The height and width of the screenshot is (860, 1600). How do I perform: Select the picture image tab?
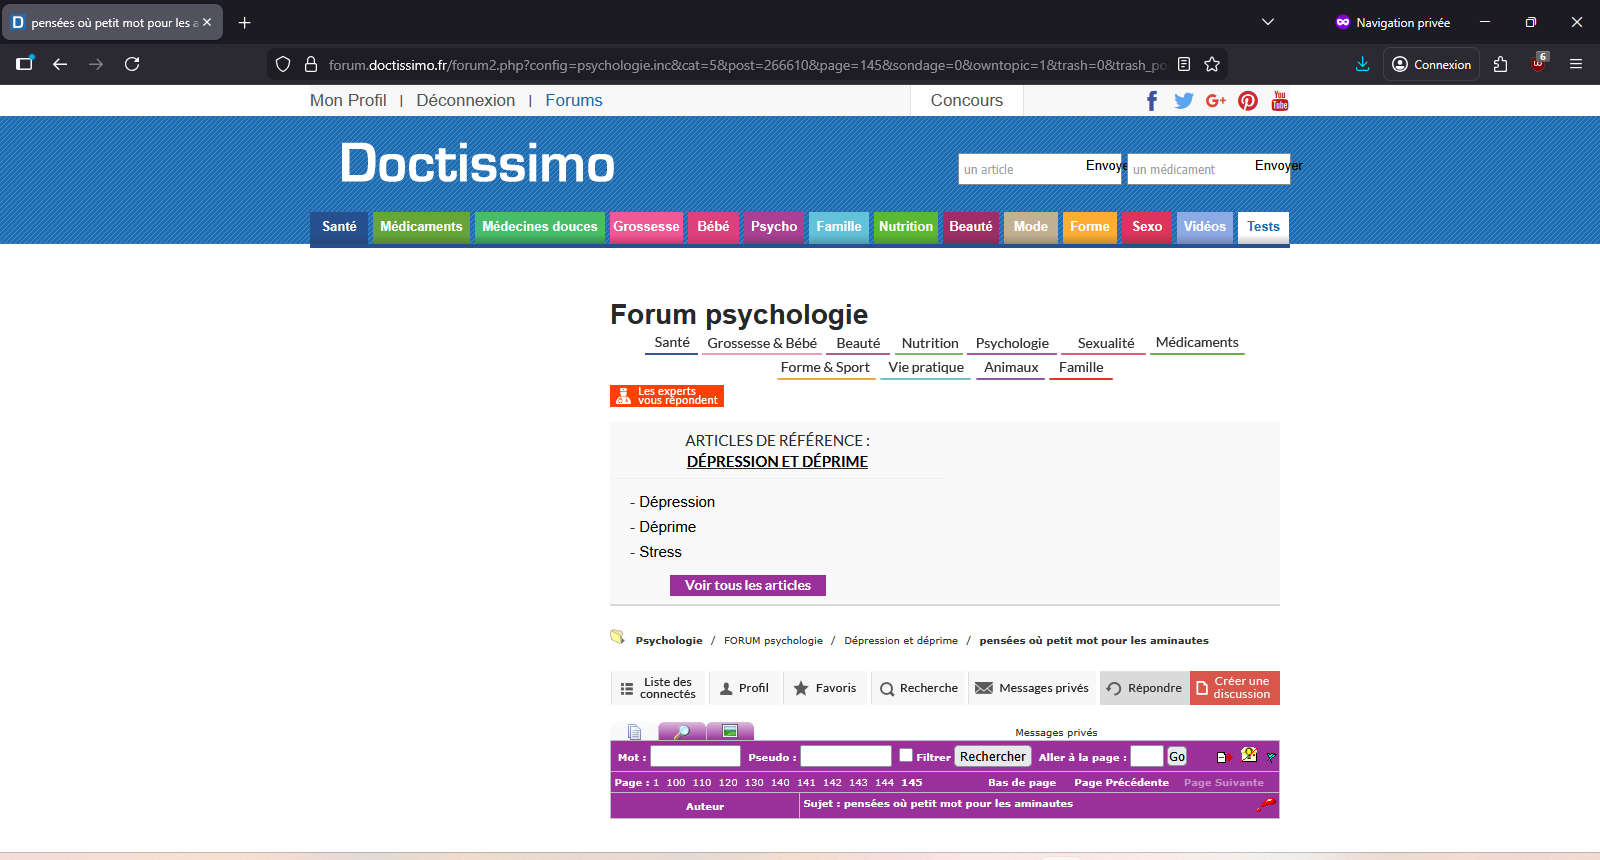pos(730,731)
